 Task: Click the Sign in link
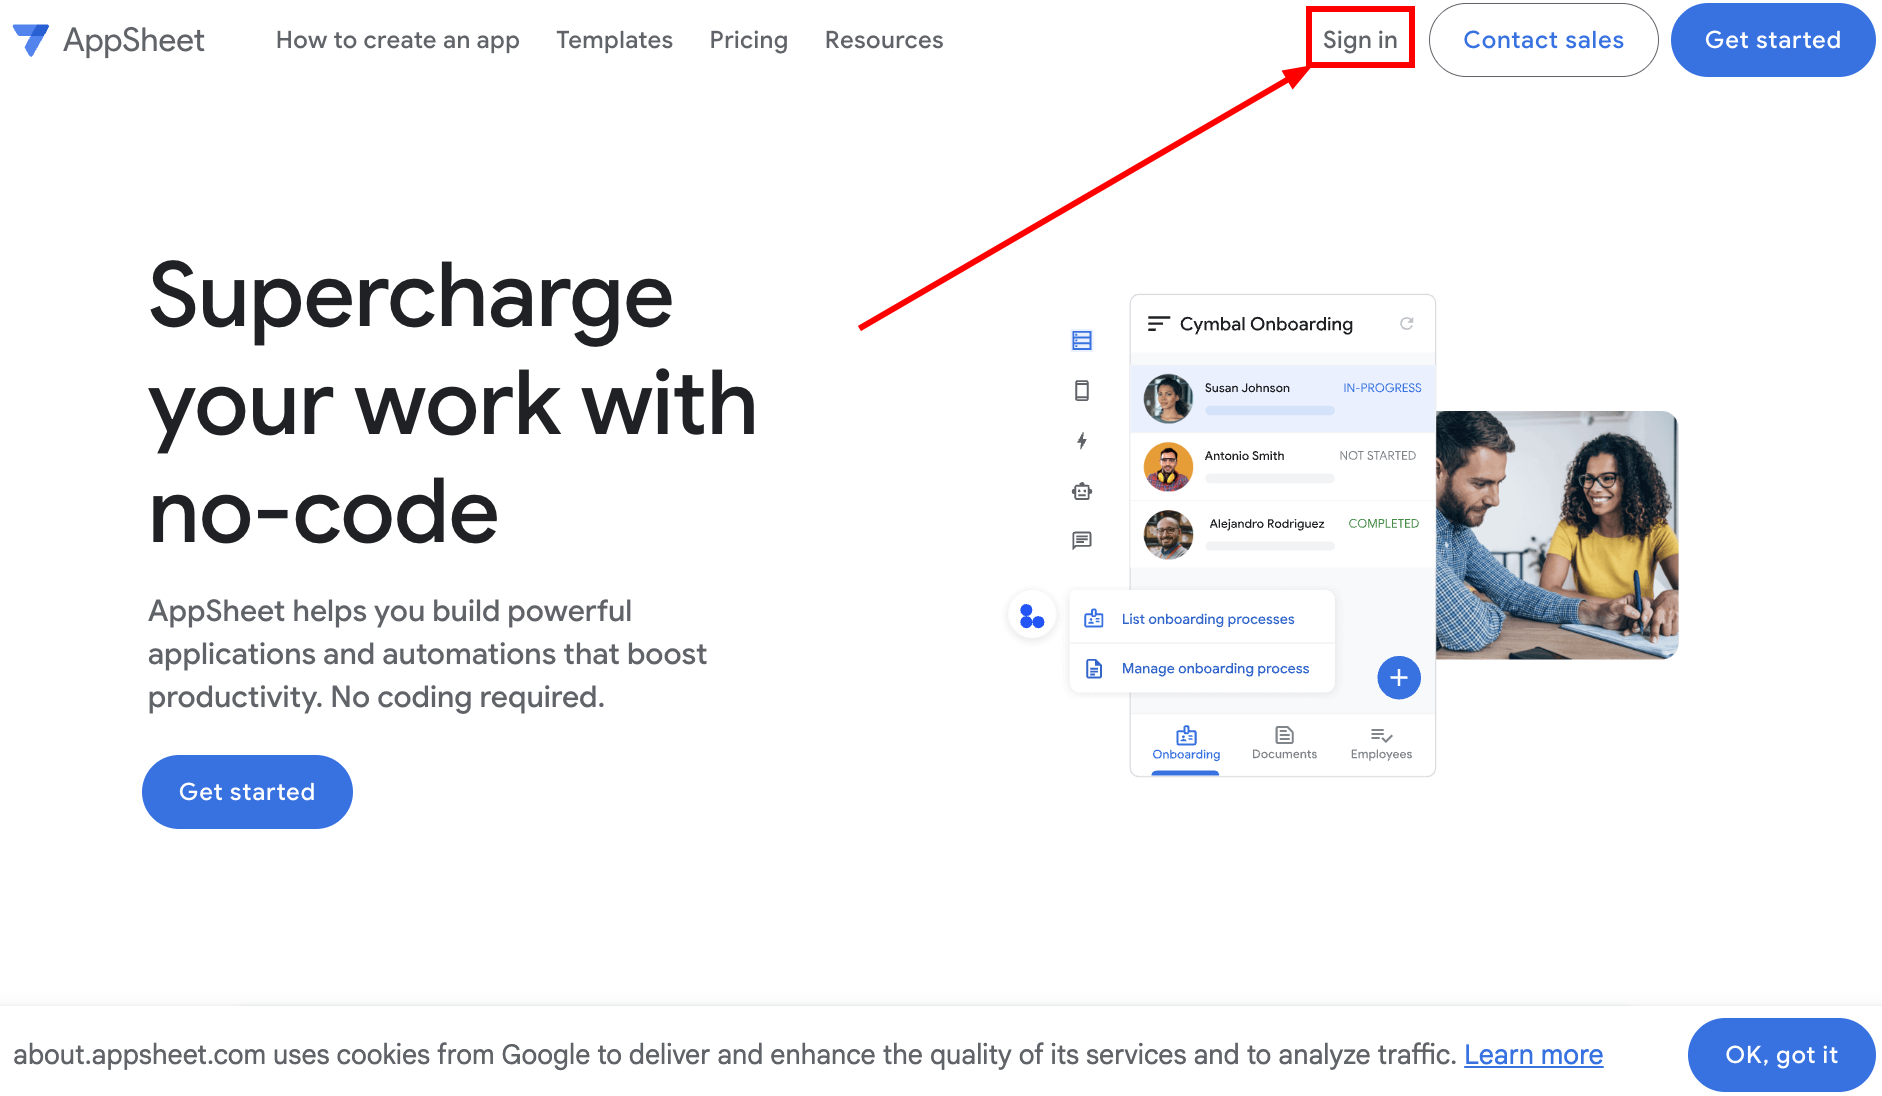[x=1360, y=39]
